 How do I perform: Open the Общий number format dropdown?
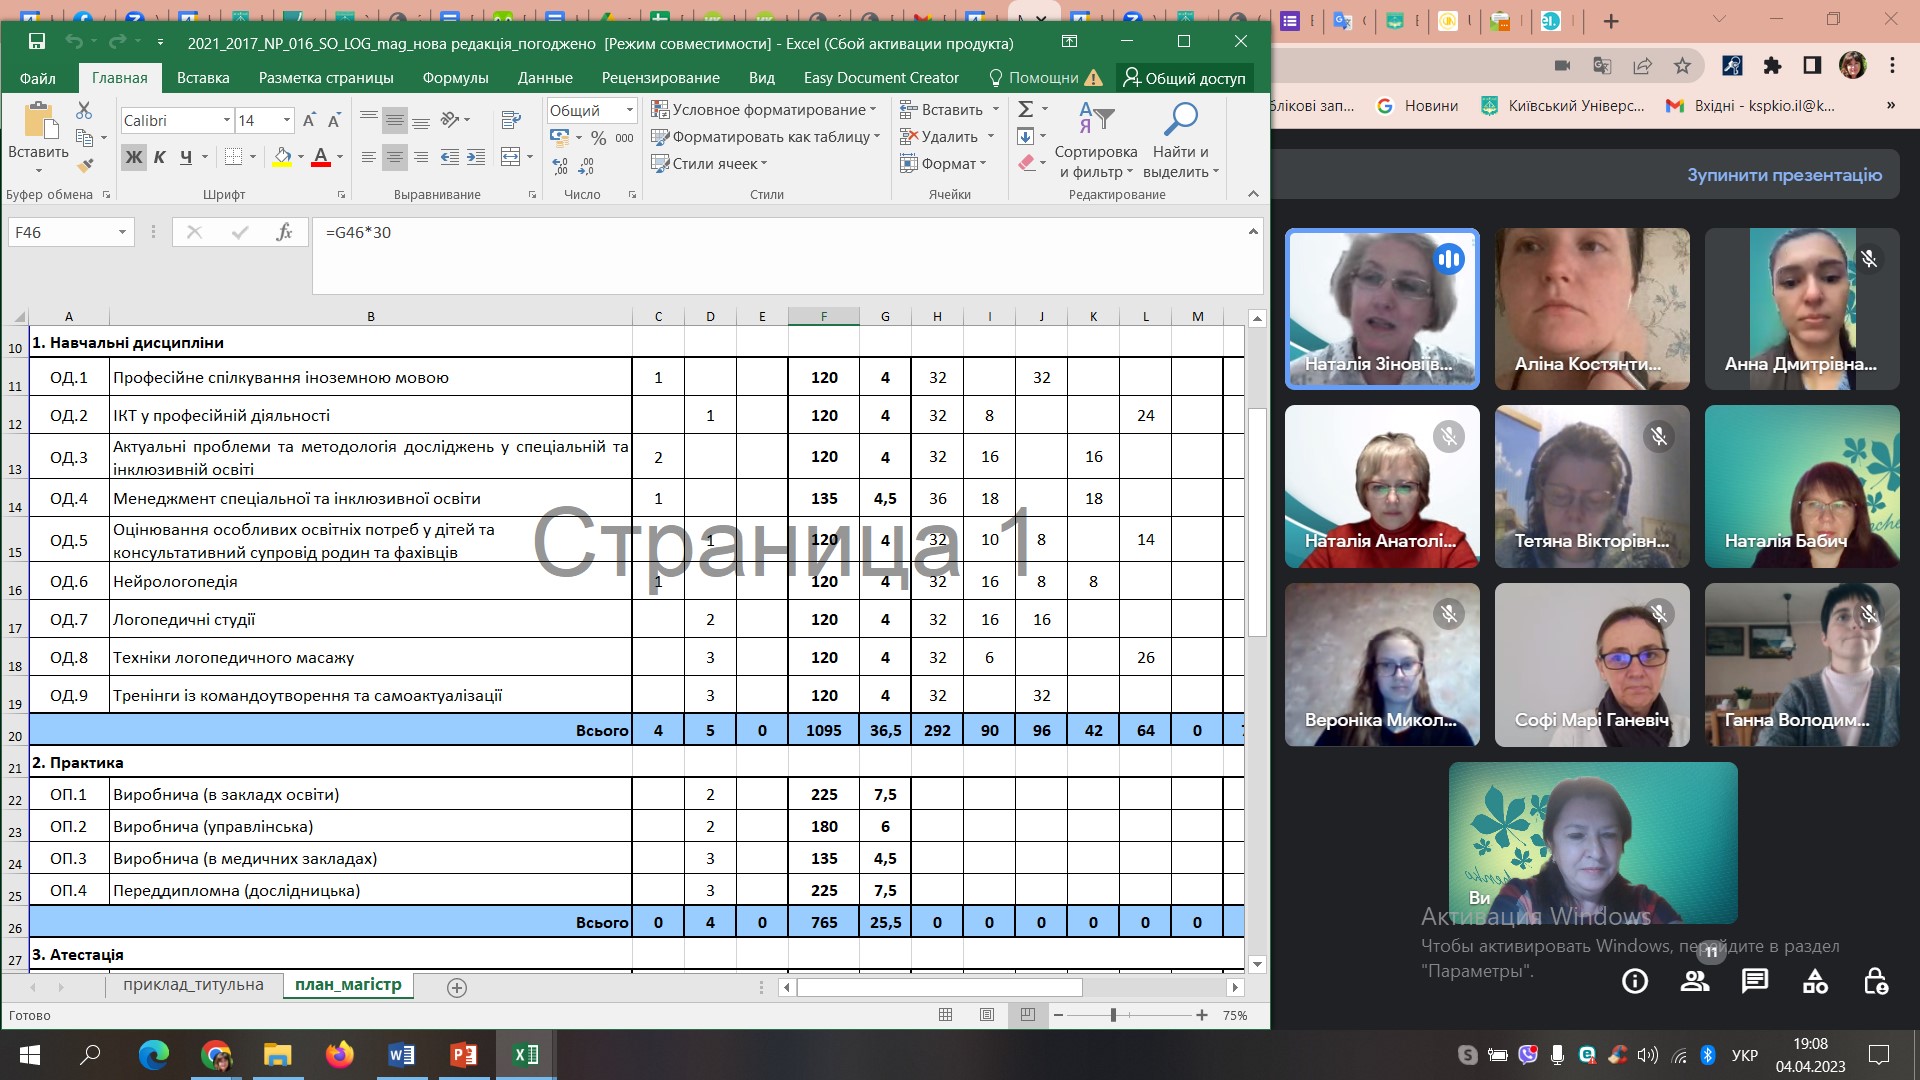pyautogui.click(x=629, y=110)
